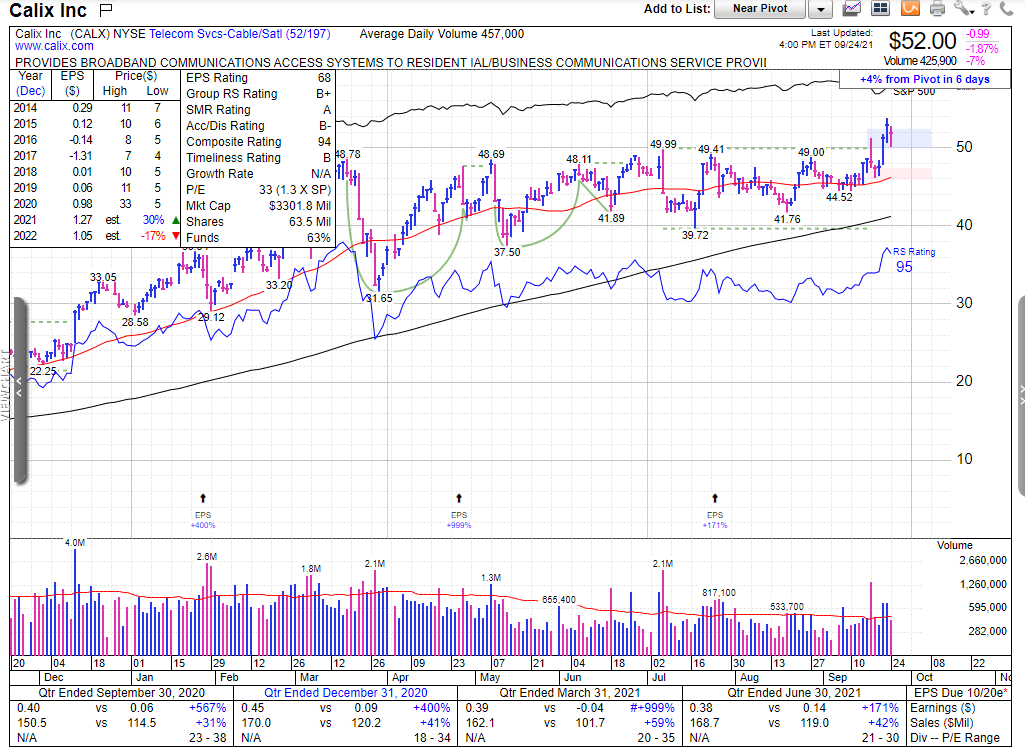This screenshot has width=1025, height=752.
Task: Open the Add to List dropdown arrow
Action: (820, 9)
